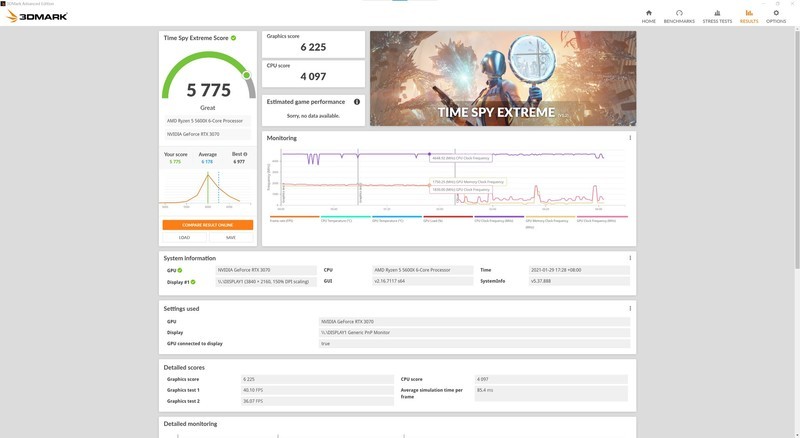The width and height of the screenshot is (800, 438).
Task: Click the Time Spy Extreme banner image
Action: 502,78
